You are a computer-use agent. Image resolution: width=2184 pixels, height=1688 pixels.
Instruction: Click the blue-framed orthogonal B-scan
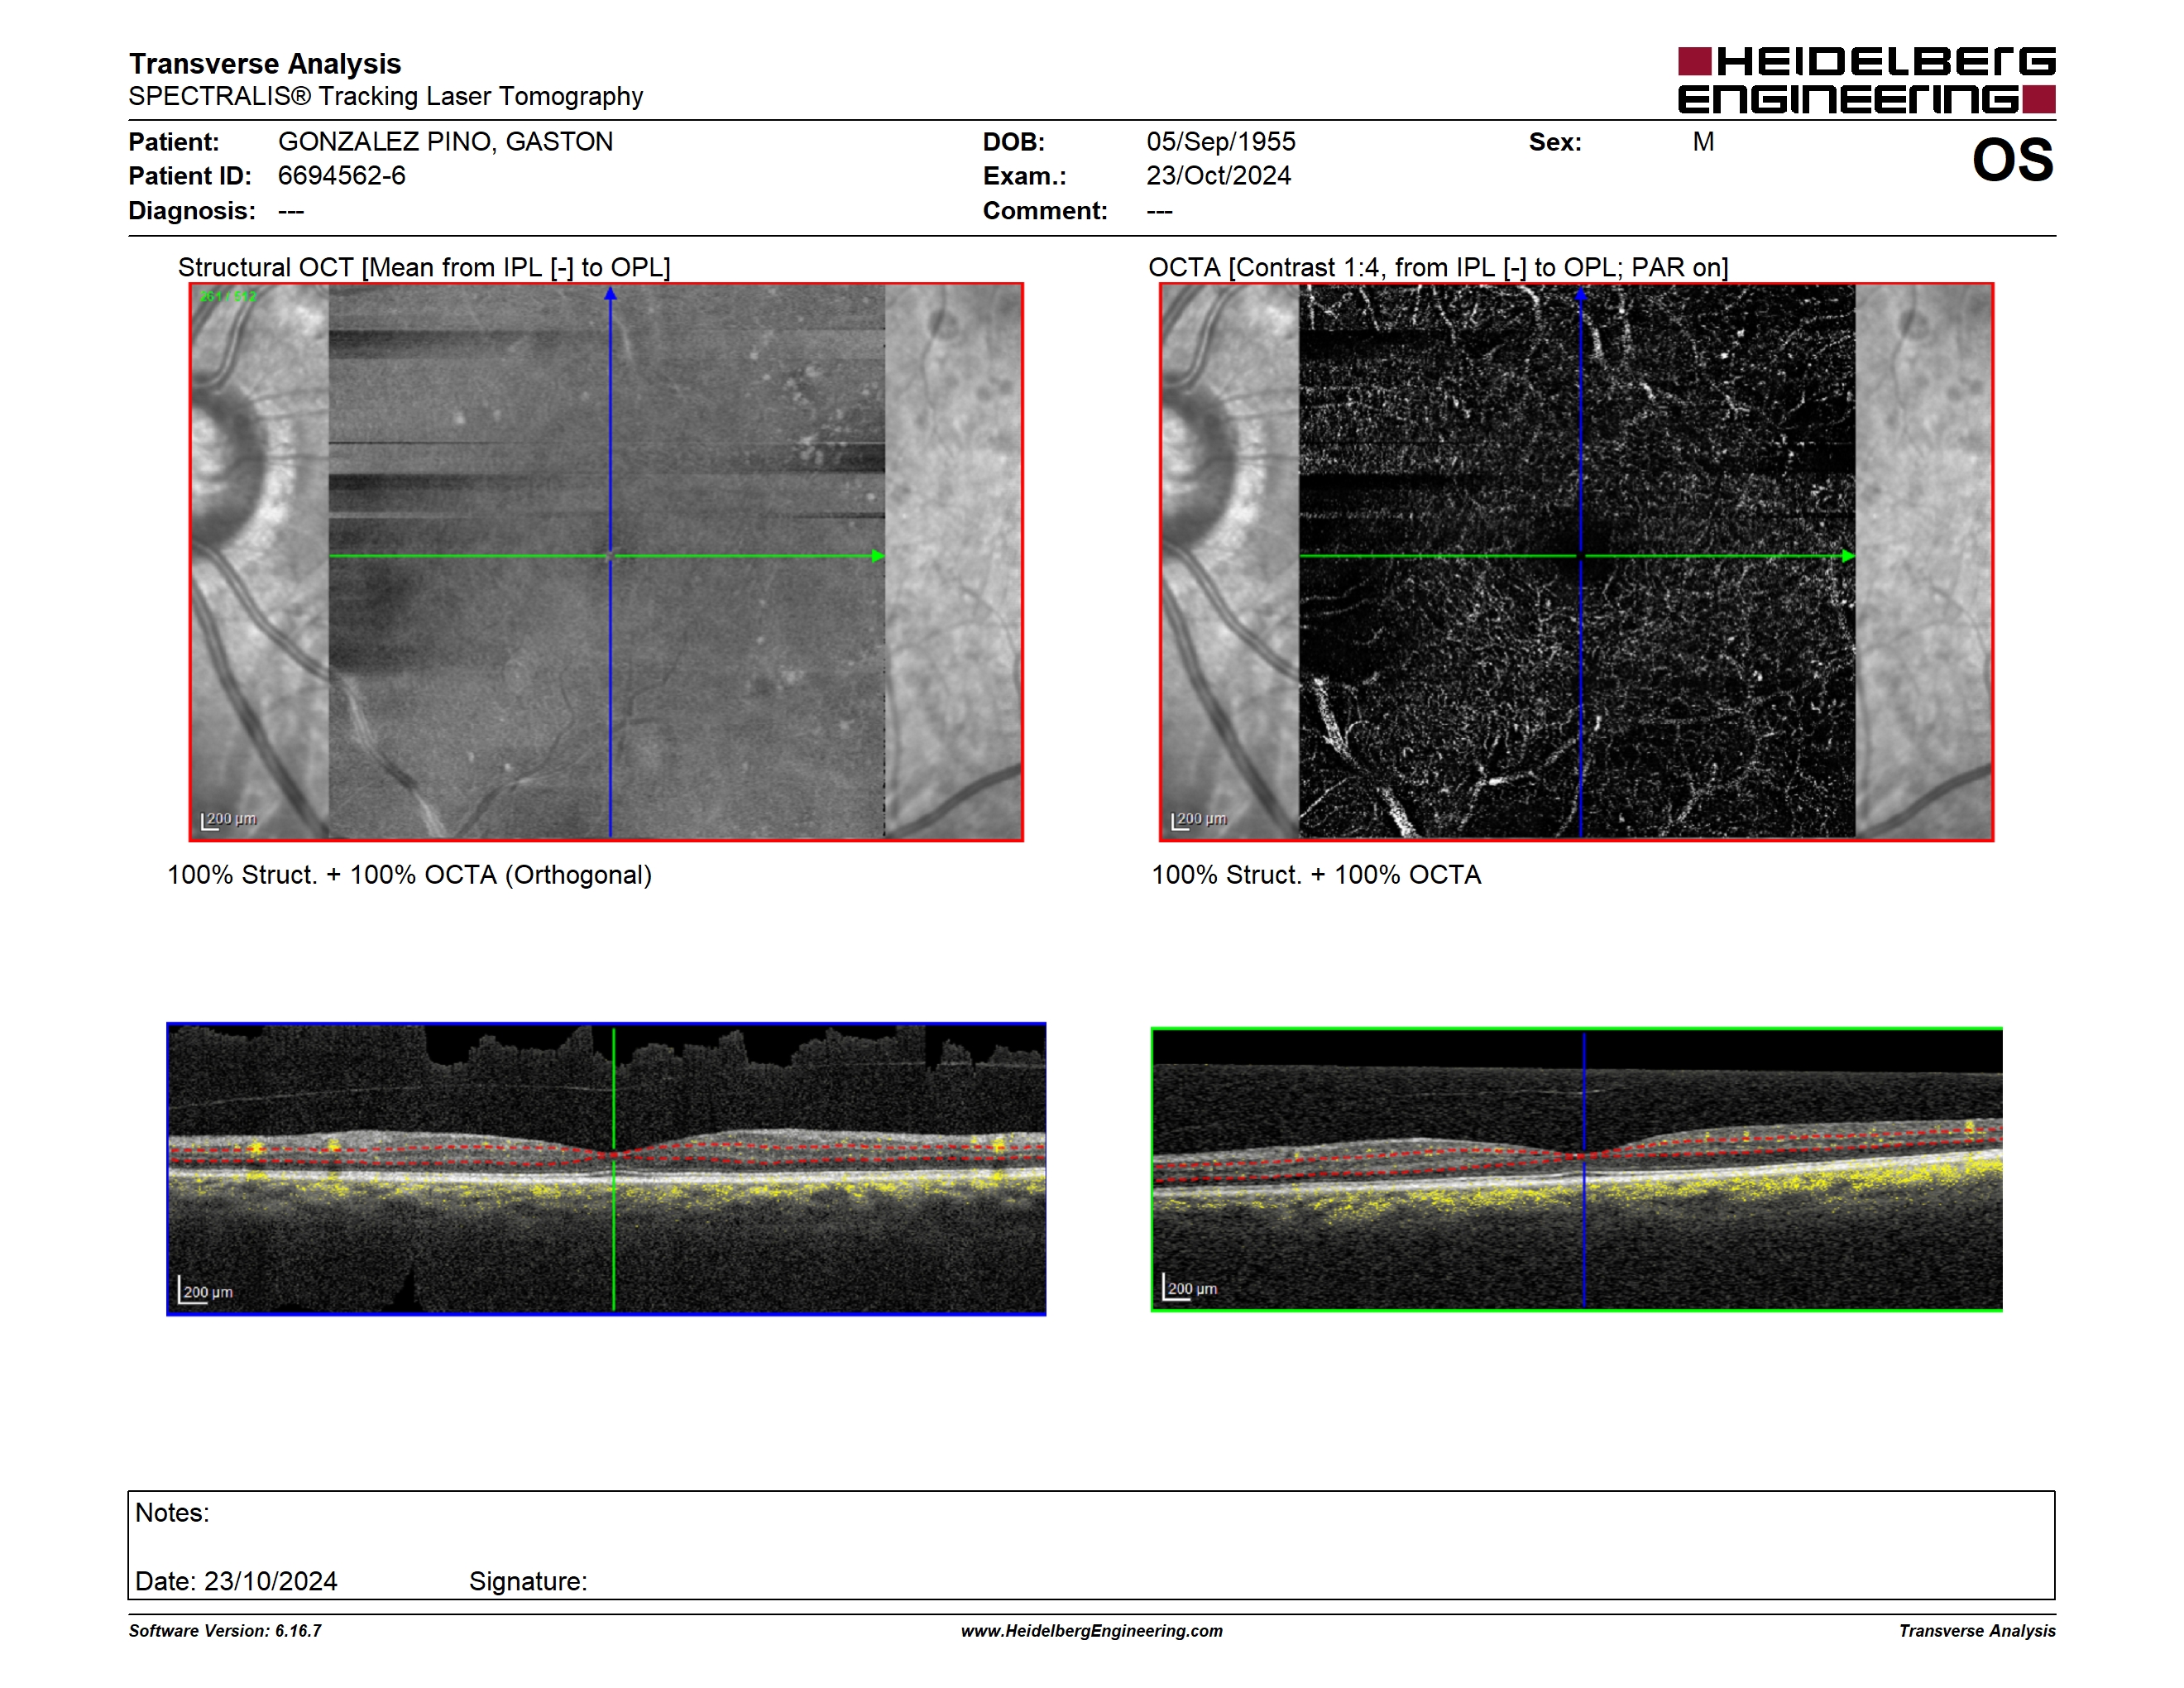coord(606,1168)
